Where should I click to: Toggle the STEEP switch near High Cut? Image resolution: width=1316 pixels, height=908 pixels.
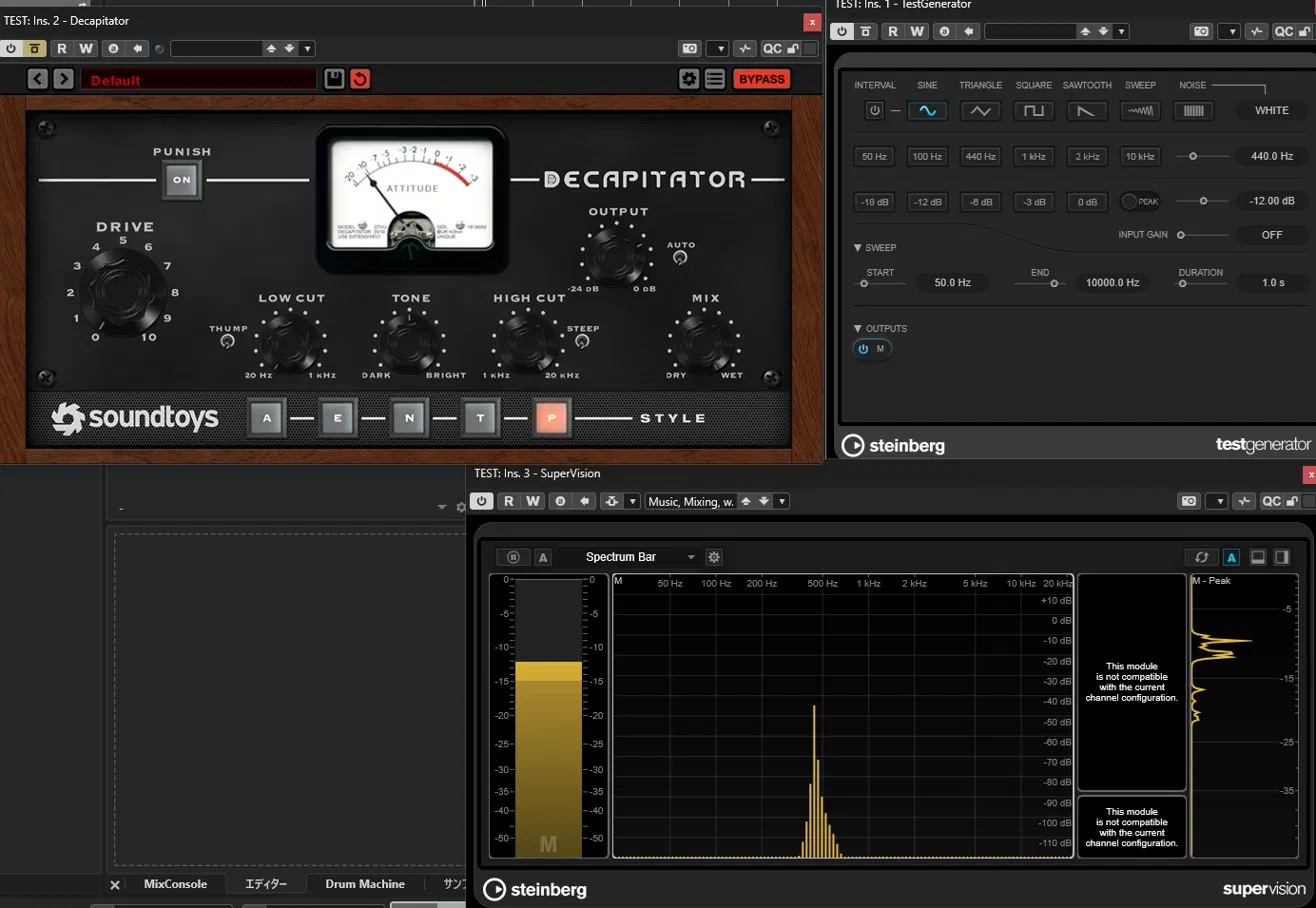coord(582,341)
